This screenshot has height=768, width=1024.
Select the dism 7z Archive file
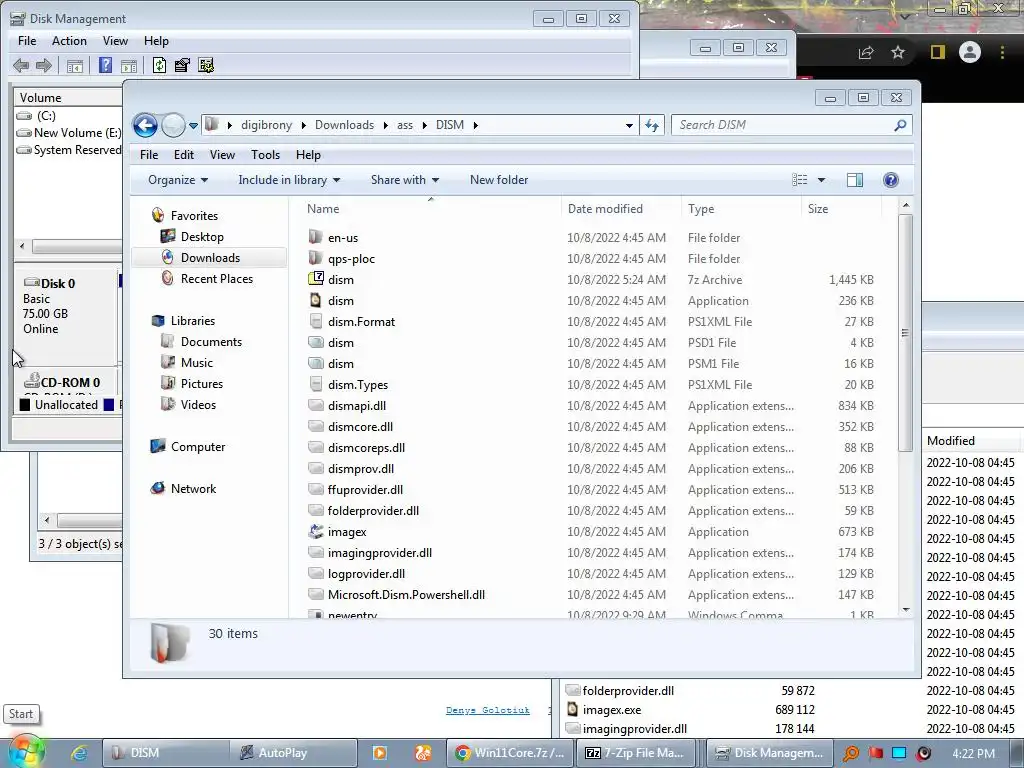pos(341,280)
